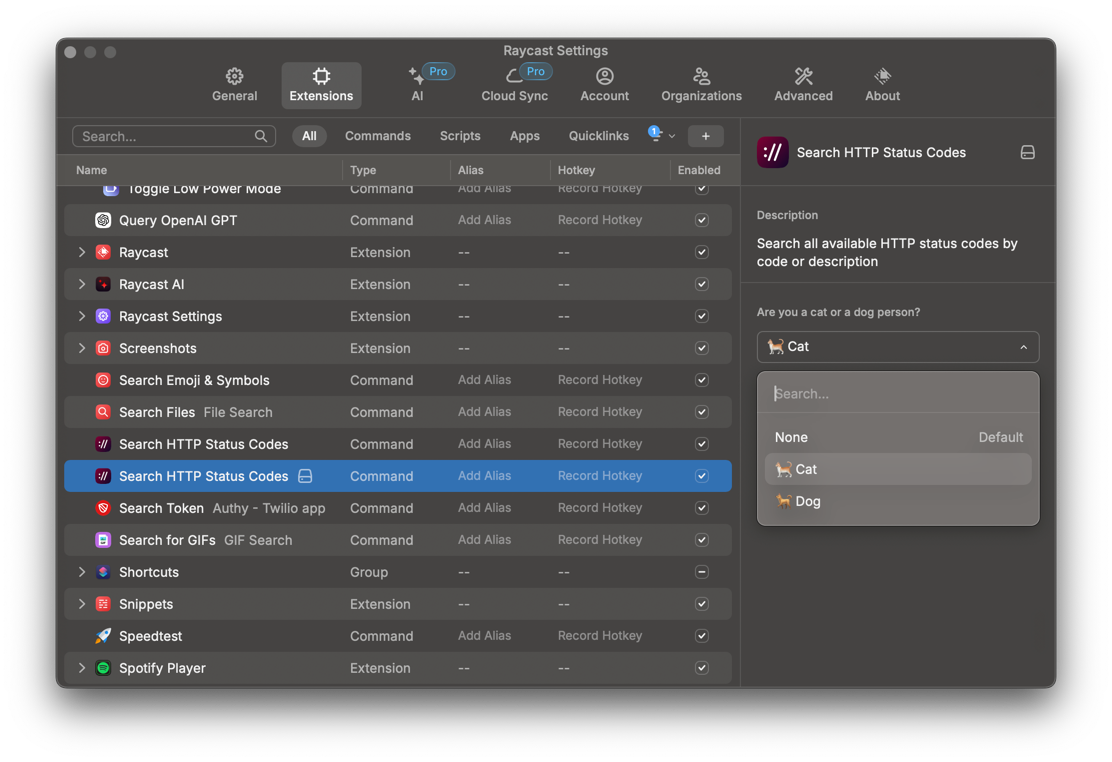This screenshot has height=762, width=1112.
Task: Add Alias for Search for GIFs
Action: click(x=484, y=540)
